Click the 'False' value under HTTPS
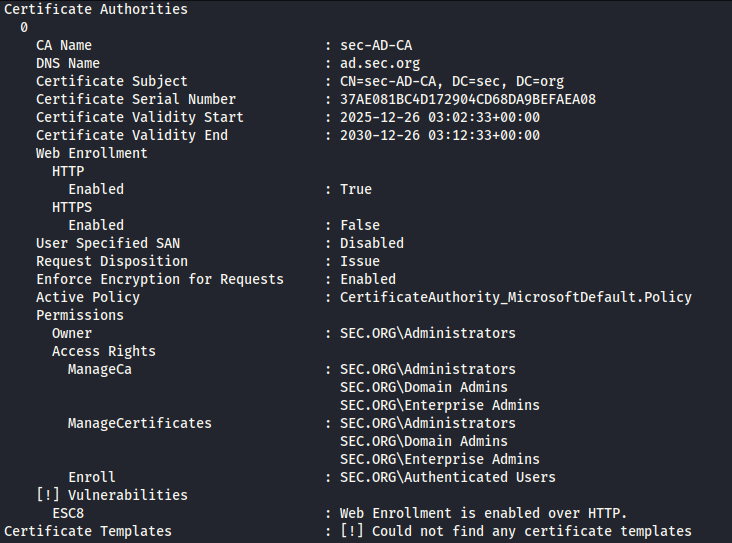Viewport: 732px width, 543px height. click(x=360, y=225)
